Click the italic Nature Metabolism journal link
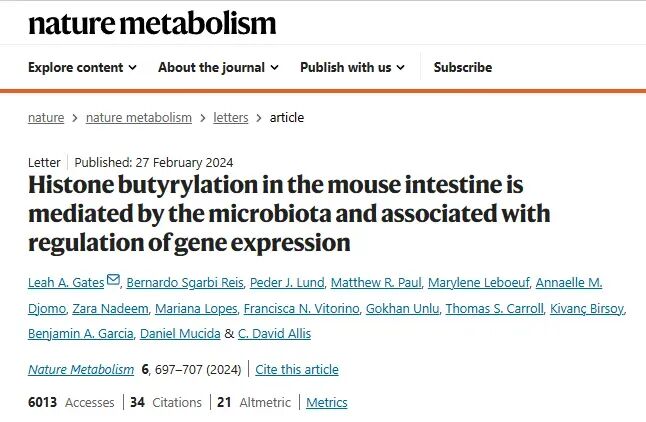The width and height of the screenshot is (646, 422). [x=81, y=369]
